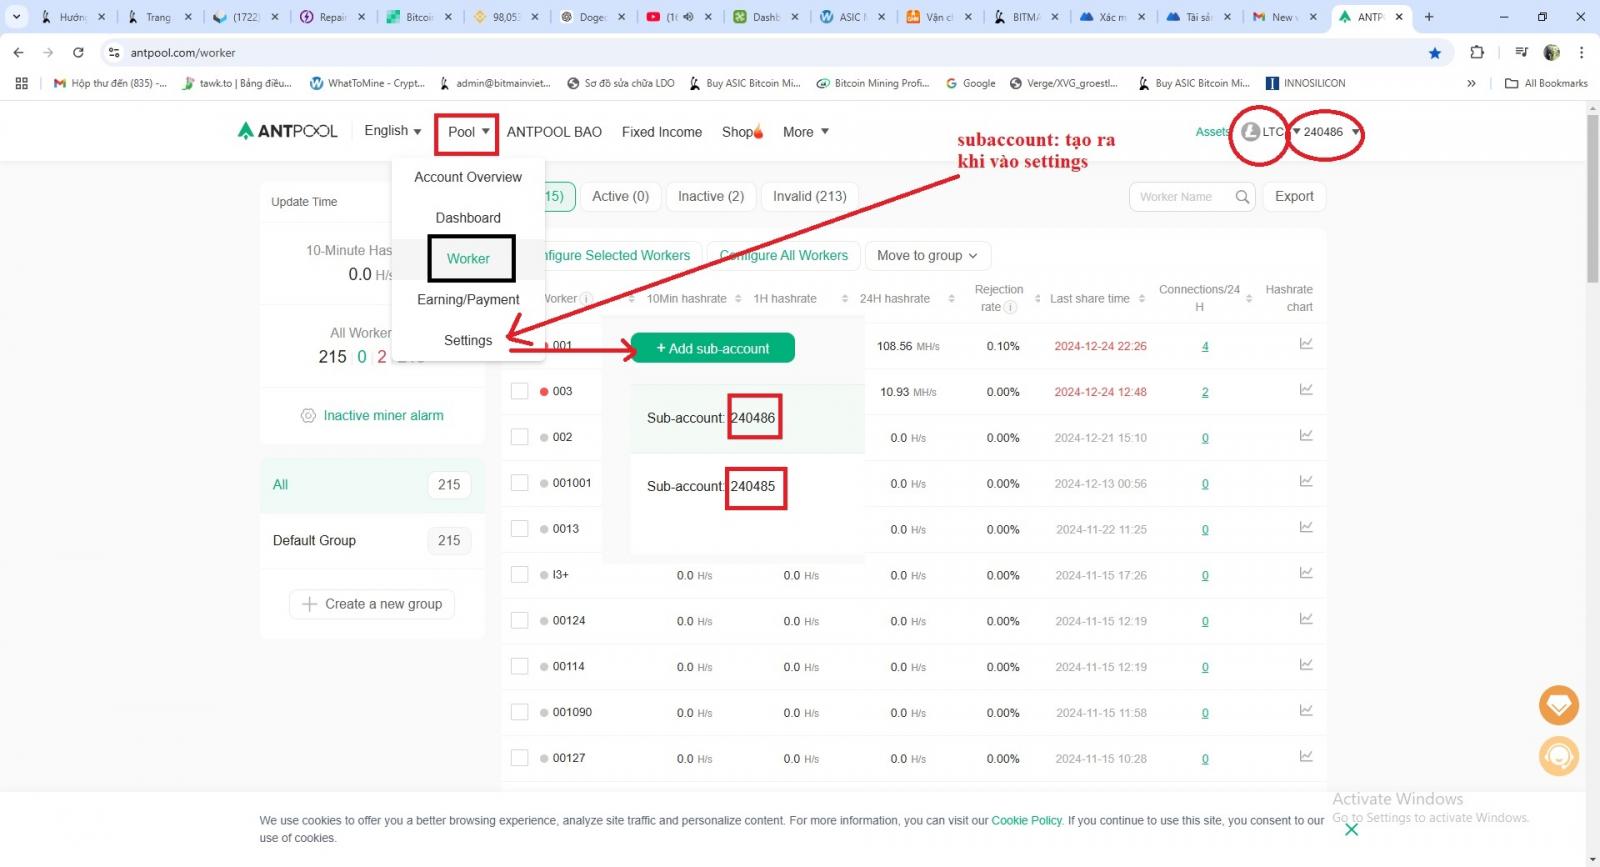Dismiss the cookie banner with X

point(1351,829)
